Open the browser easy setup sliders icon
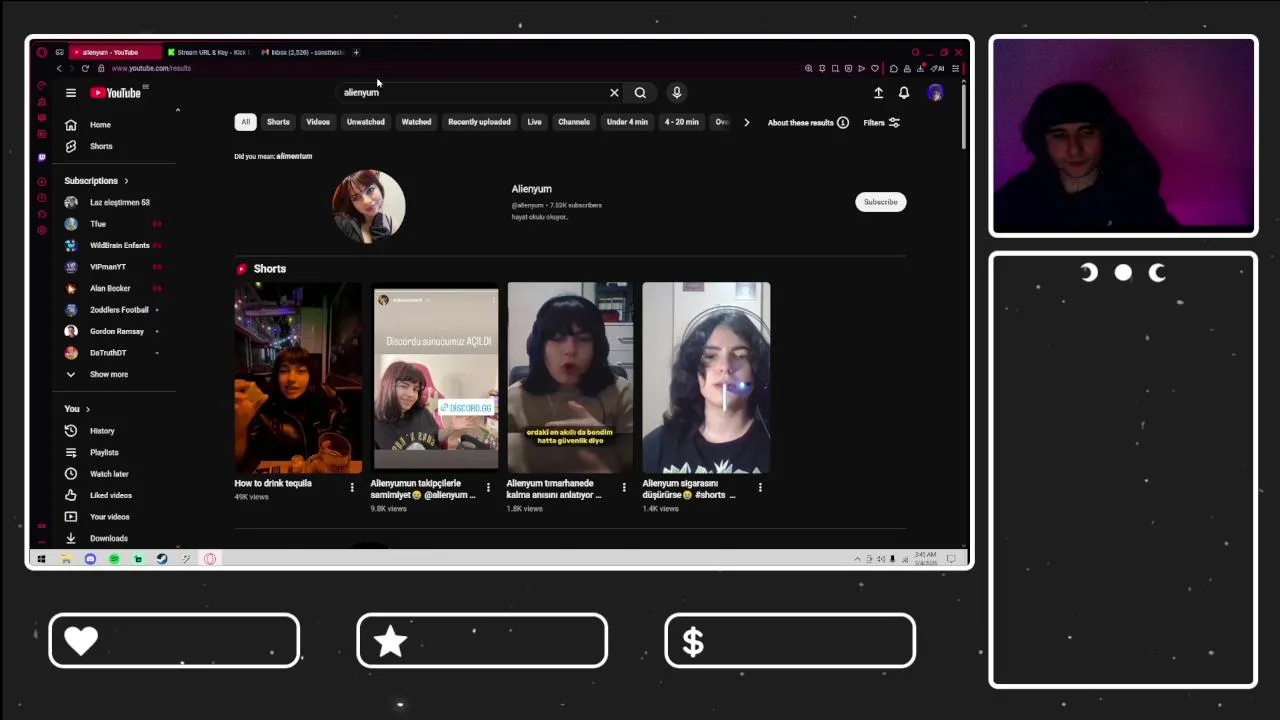The height and width of the screenshot is (720, 1280). click(955, 68)
